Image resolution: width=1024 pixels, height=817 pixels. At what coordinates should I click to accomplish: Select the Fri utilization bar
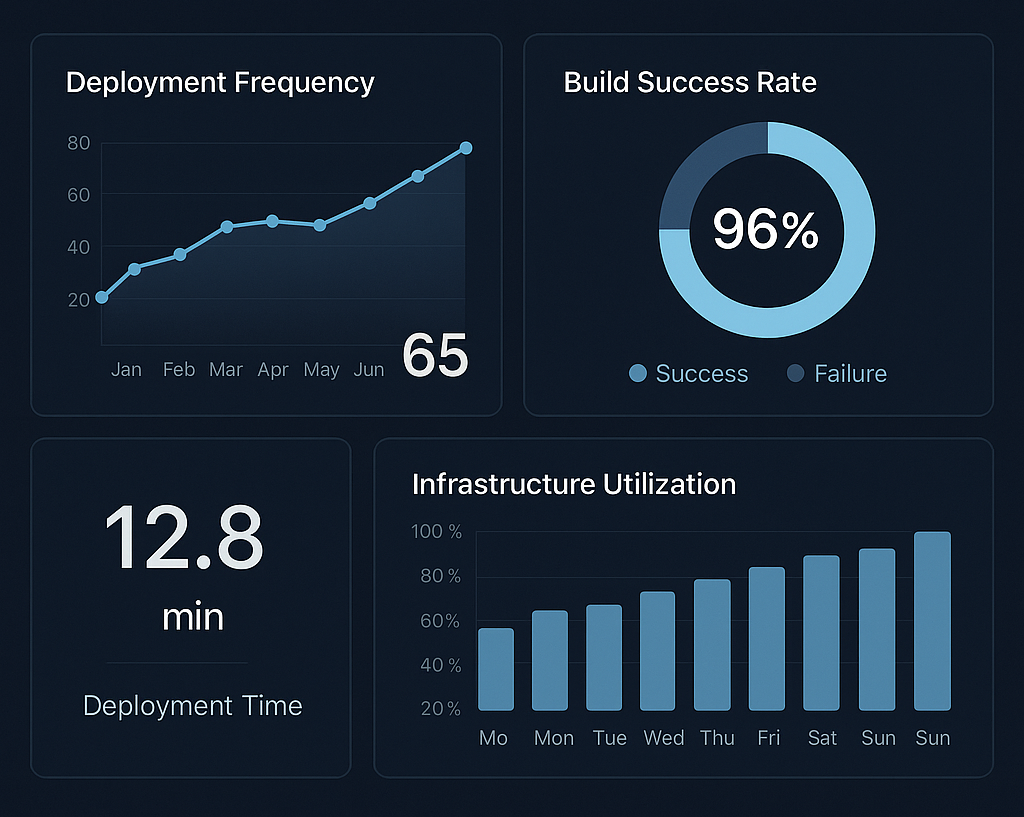click(767, 638)
